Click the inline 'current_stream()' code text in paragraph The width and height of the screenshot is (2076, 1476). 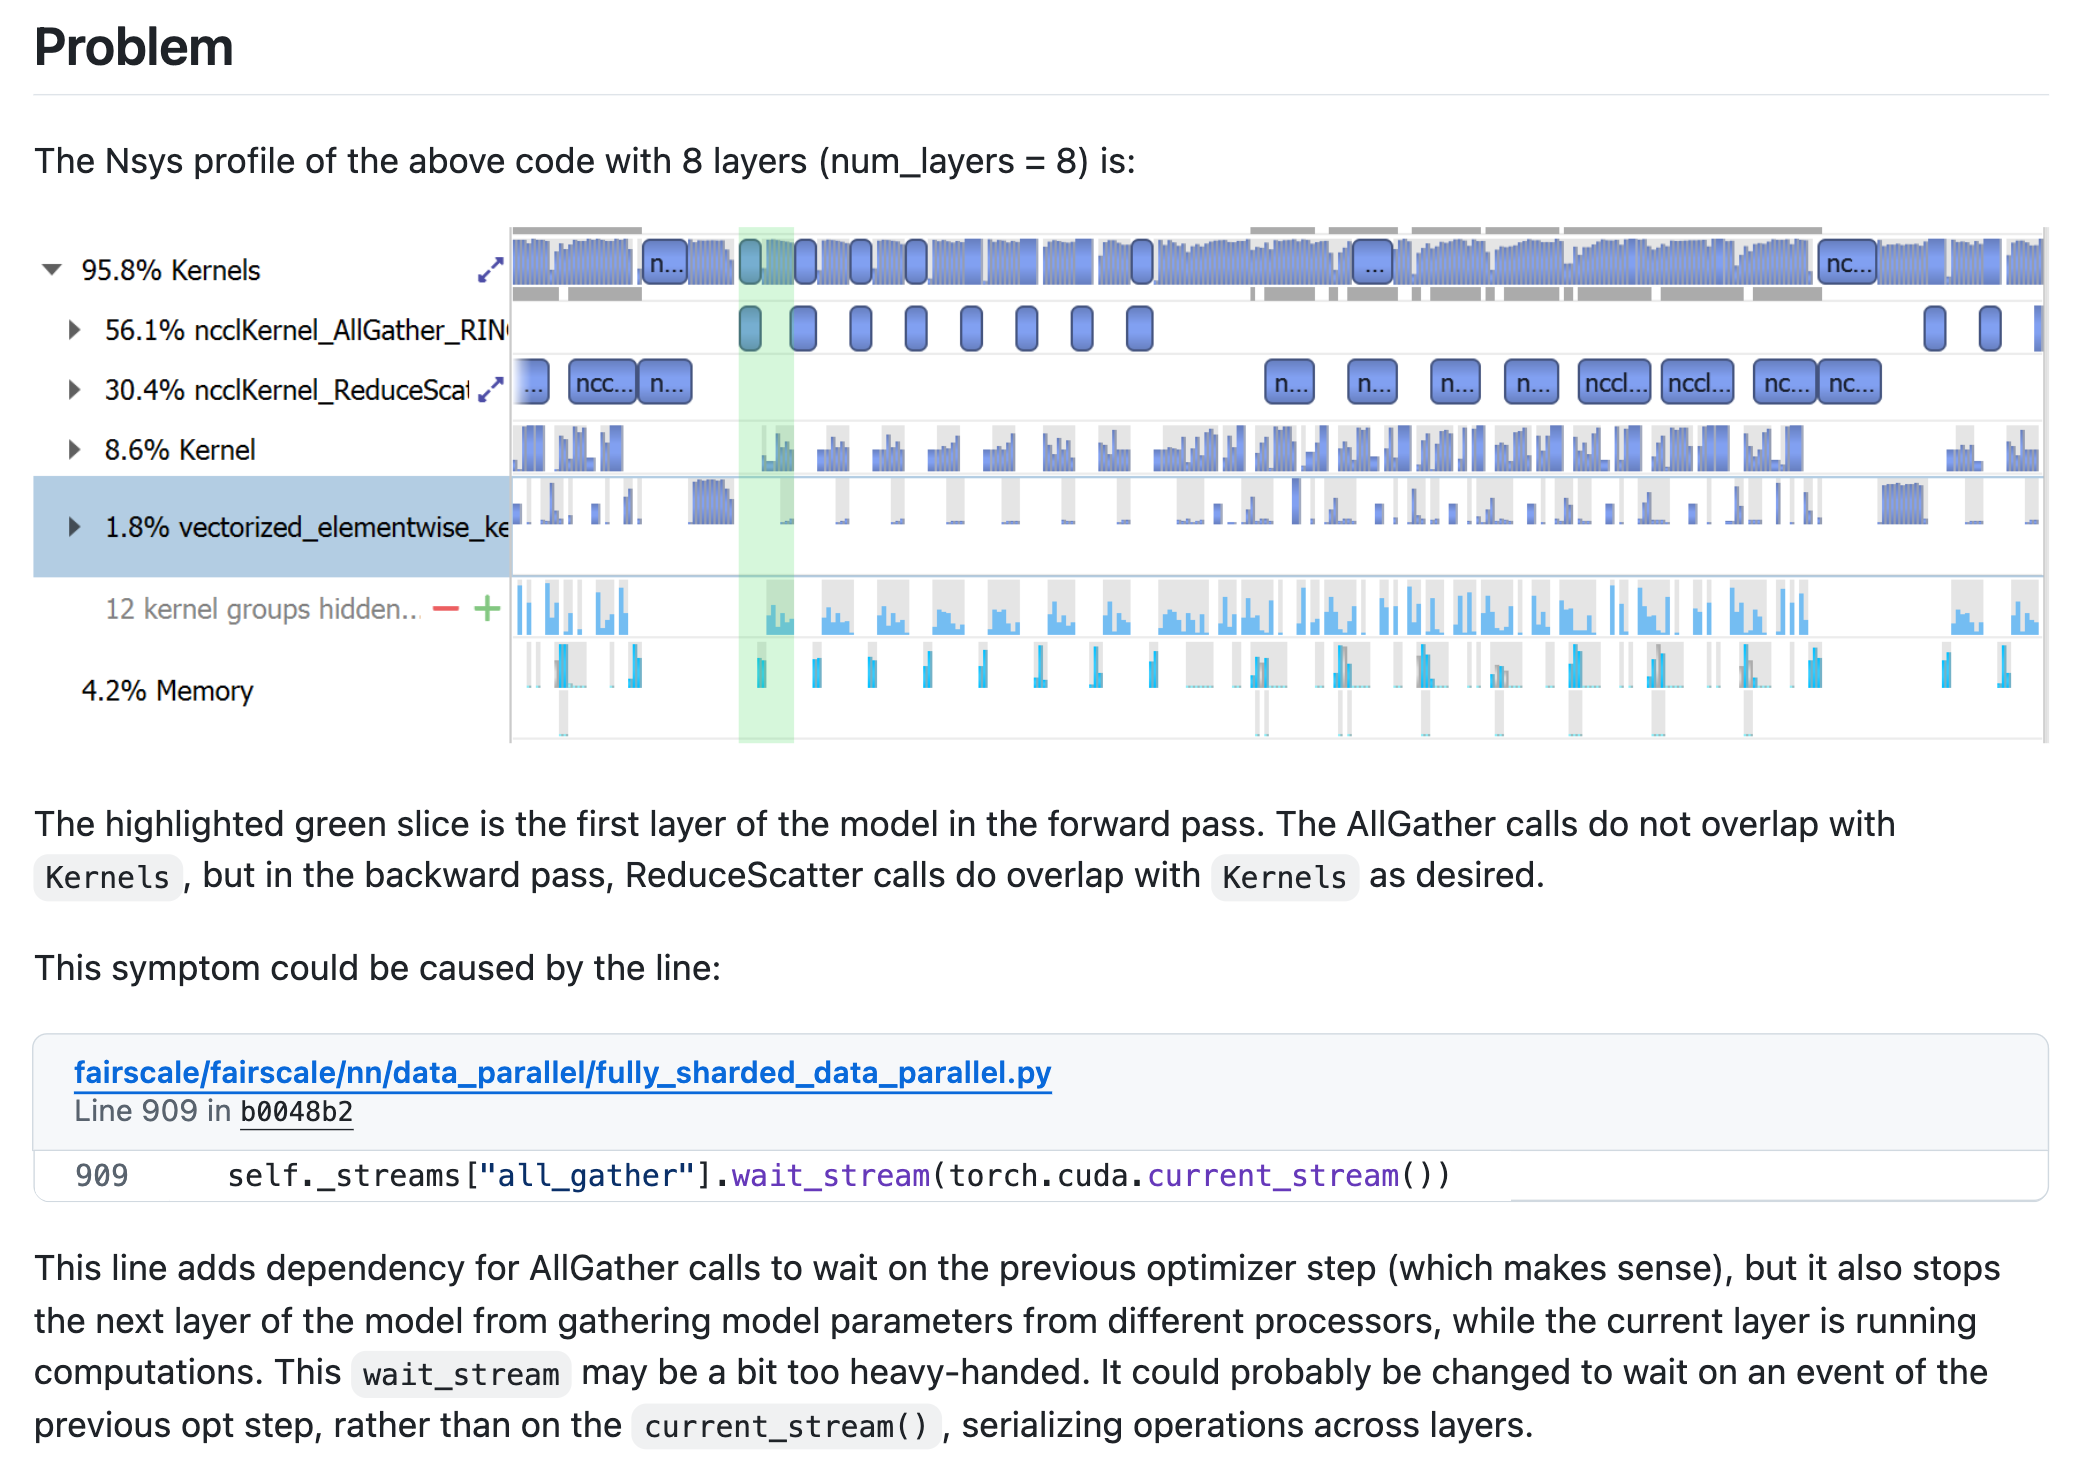786,1426
